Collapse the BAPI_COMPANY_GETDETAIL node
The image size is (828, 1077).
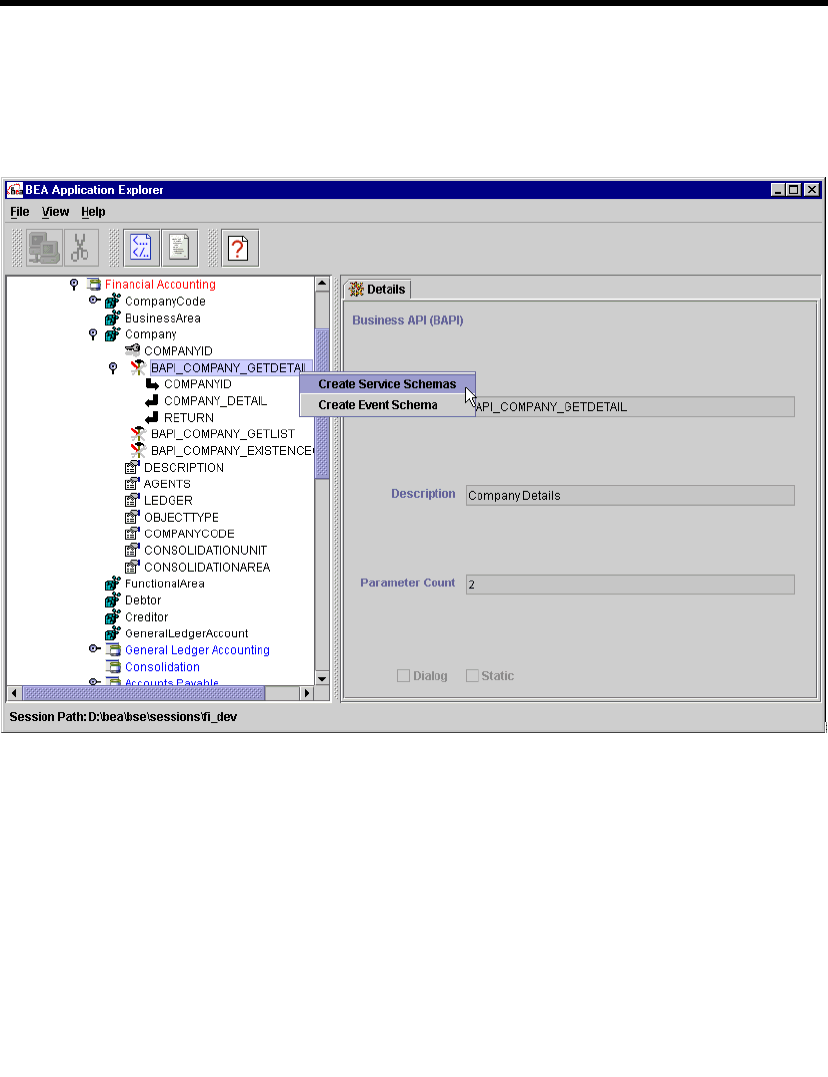(x=113, y=367)
